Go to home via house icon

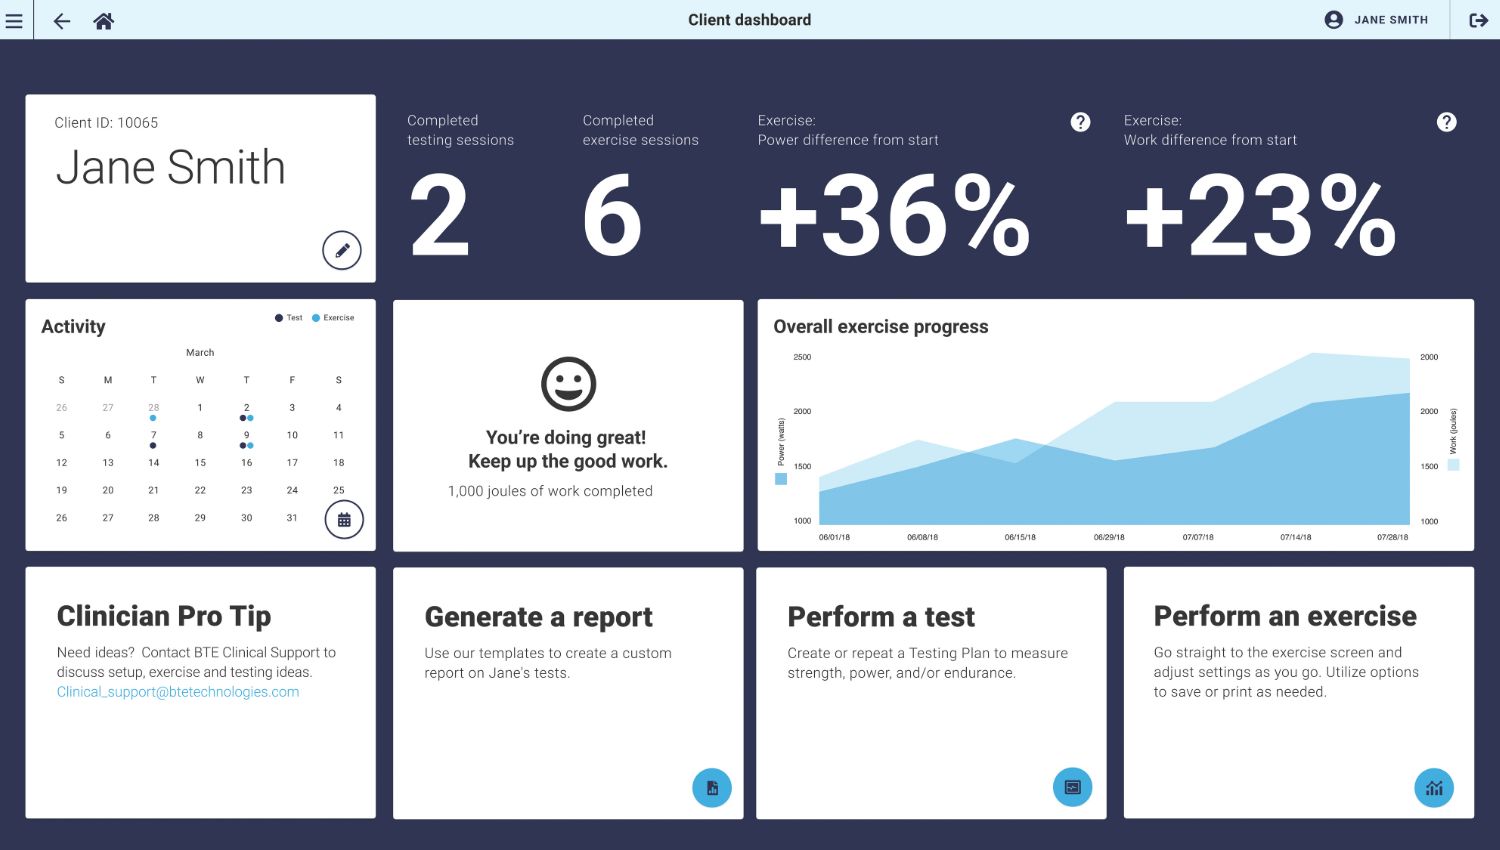pos(103,21)
